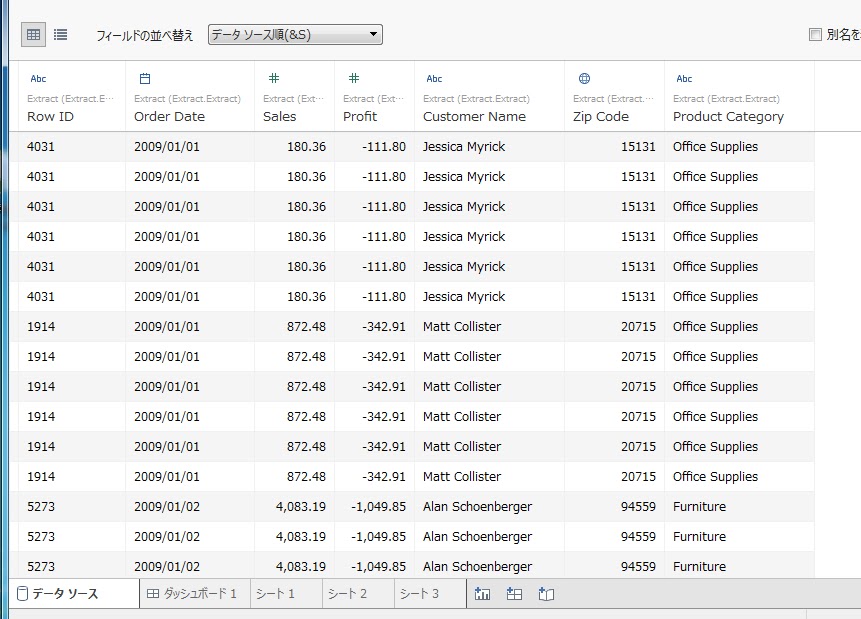Viewport: 861px width, 619px height.
Task: Open the データ ソース順 sort dropdown
Action: pos(295,35)
